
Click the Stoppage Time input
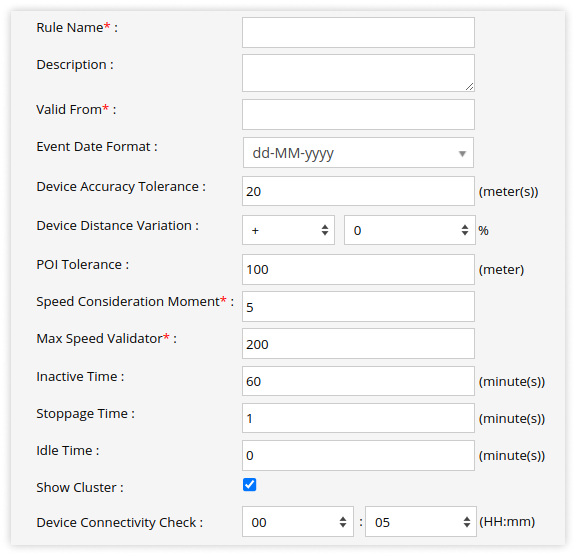(x=358, y=418)
